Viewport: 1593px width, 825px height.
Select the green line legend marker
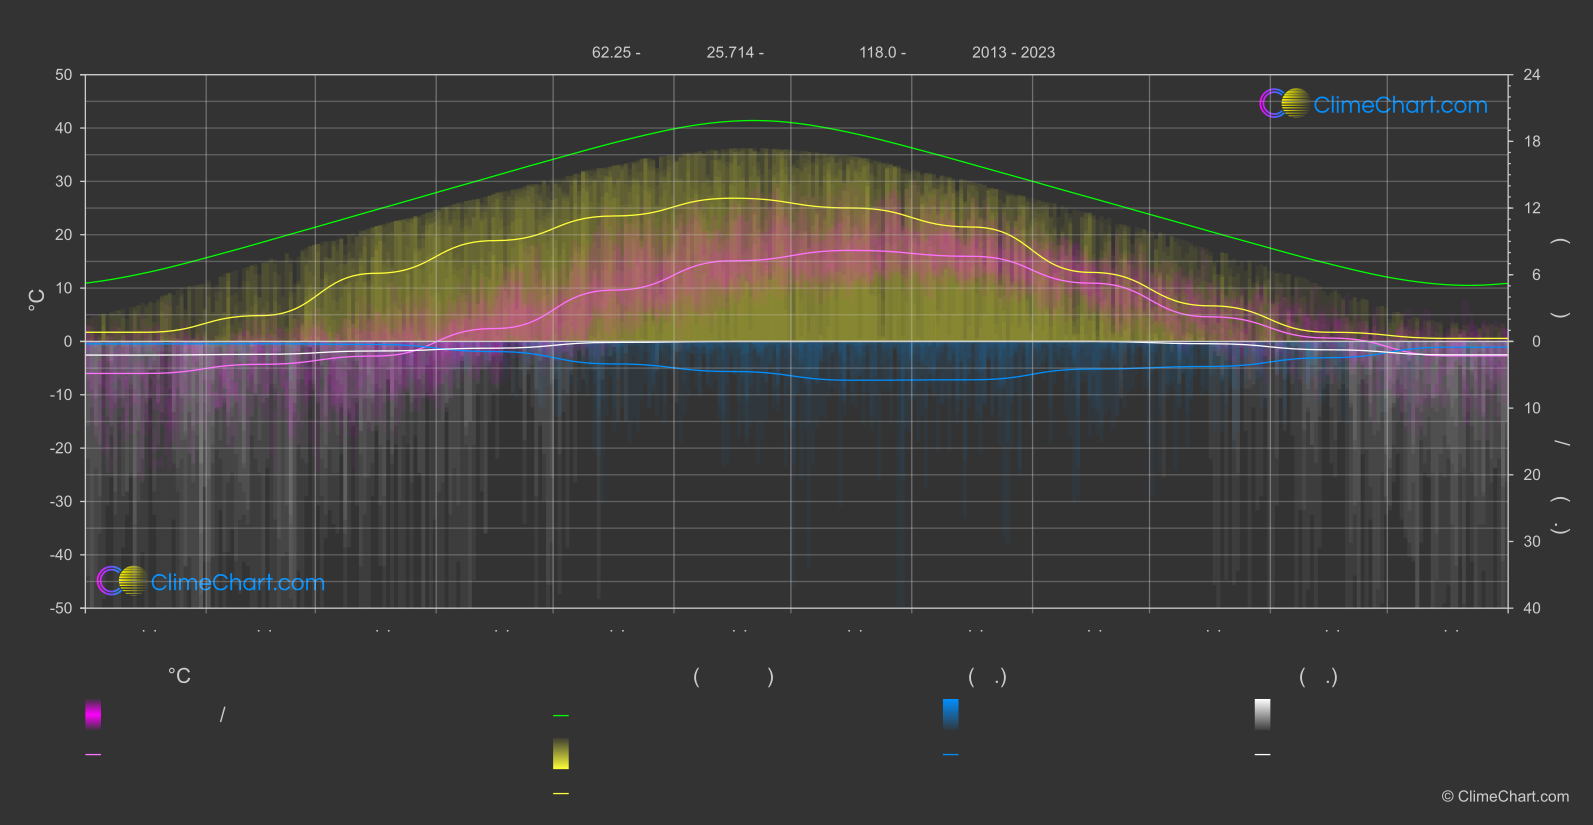tap(561, 716)
